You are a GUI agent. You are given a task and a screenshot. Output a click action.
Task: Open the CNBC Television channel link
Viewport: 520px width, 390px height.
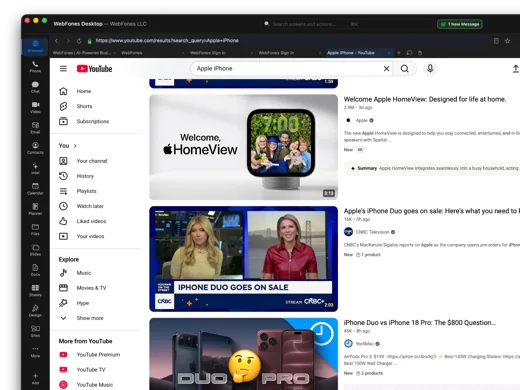(372, 232)
